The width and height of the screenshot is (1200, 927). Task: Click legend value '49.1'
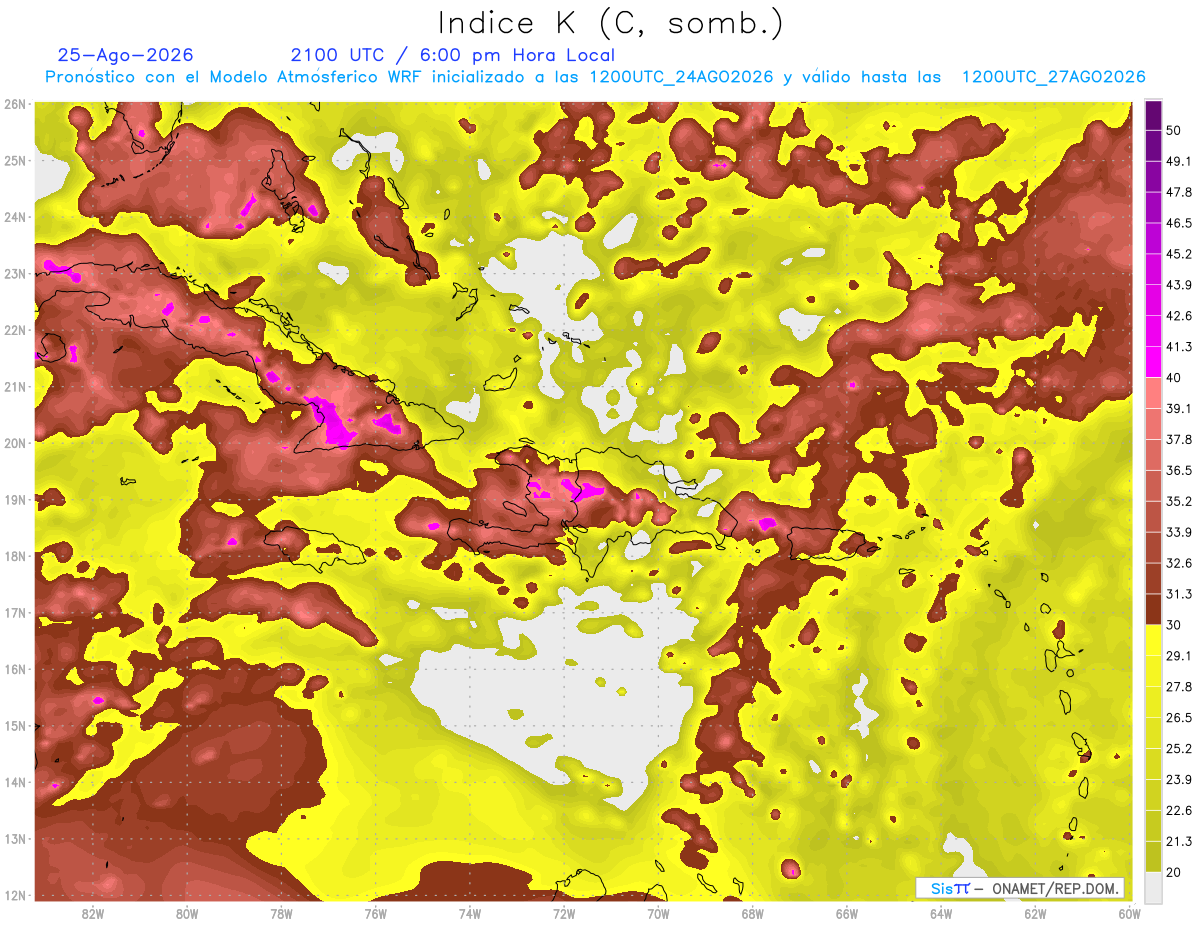pos(1178,160)
